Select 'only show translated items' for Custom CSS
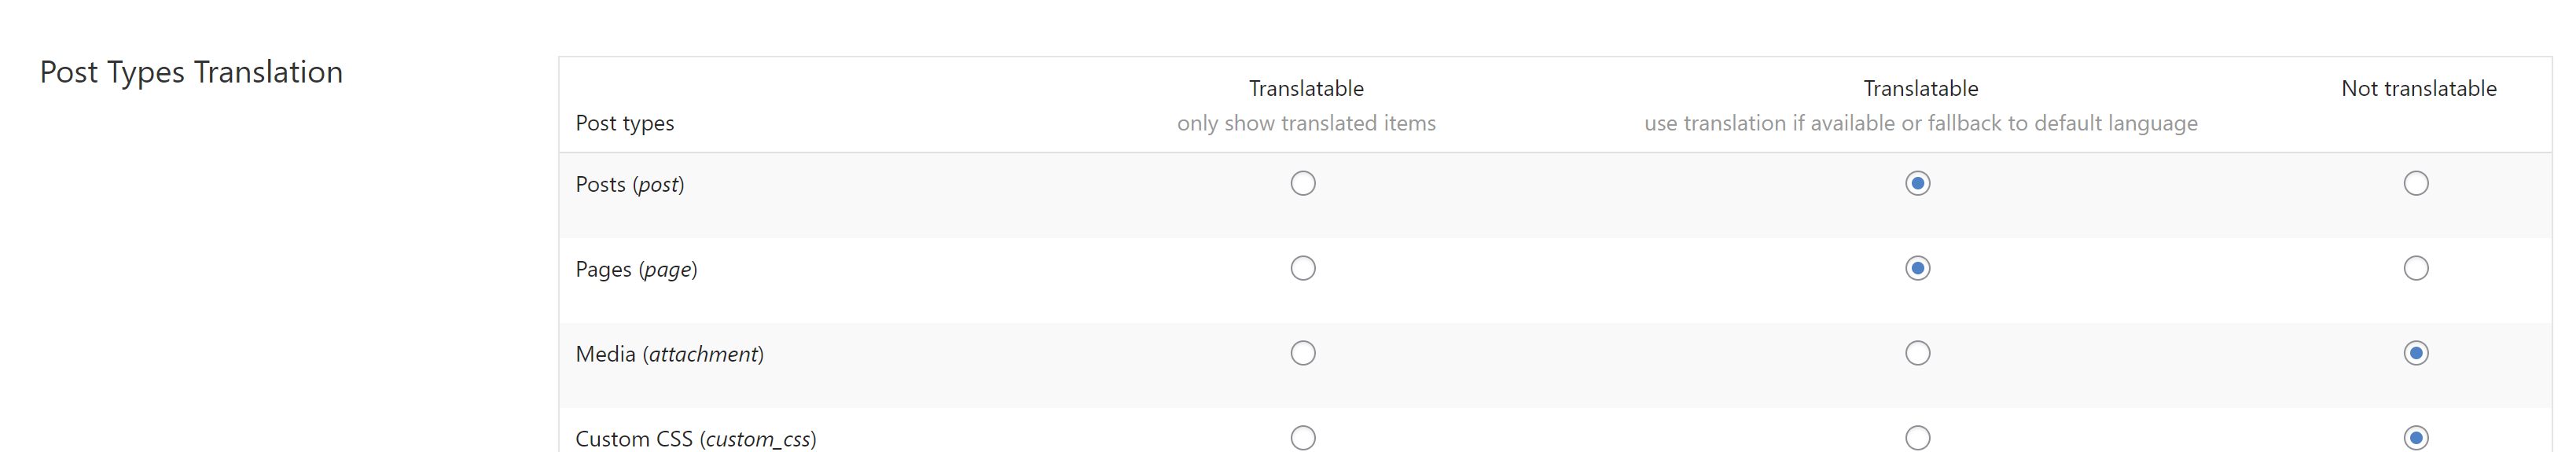This screenshot has height=452, width=2576. coord(1303,438)
